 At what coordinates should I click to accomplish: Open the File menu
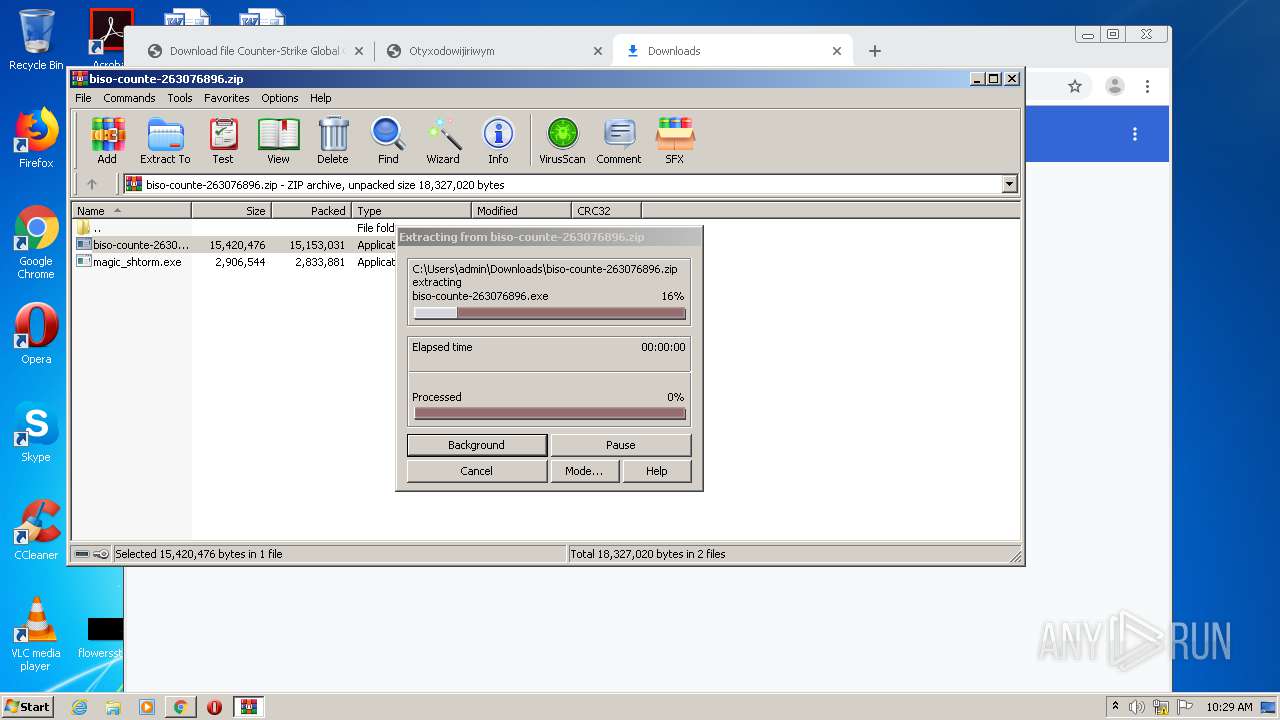(x=83, y=98)
